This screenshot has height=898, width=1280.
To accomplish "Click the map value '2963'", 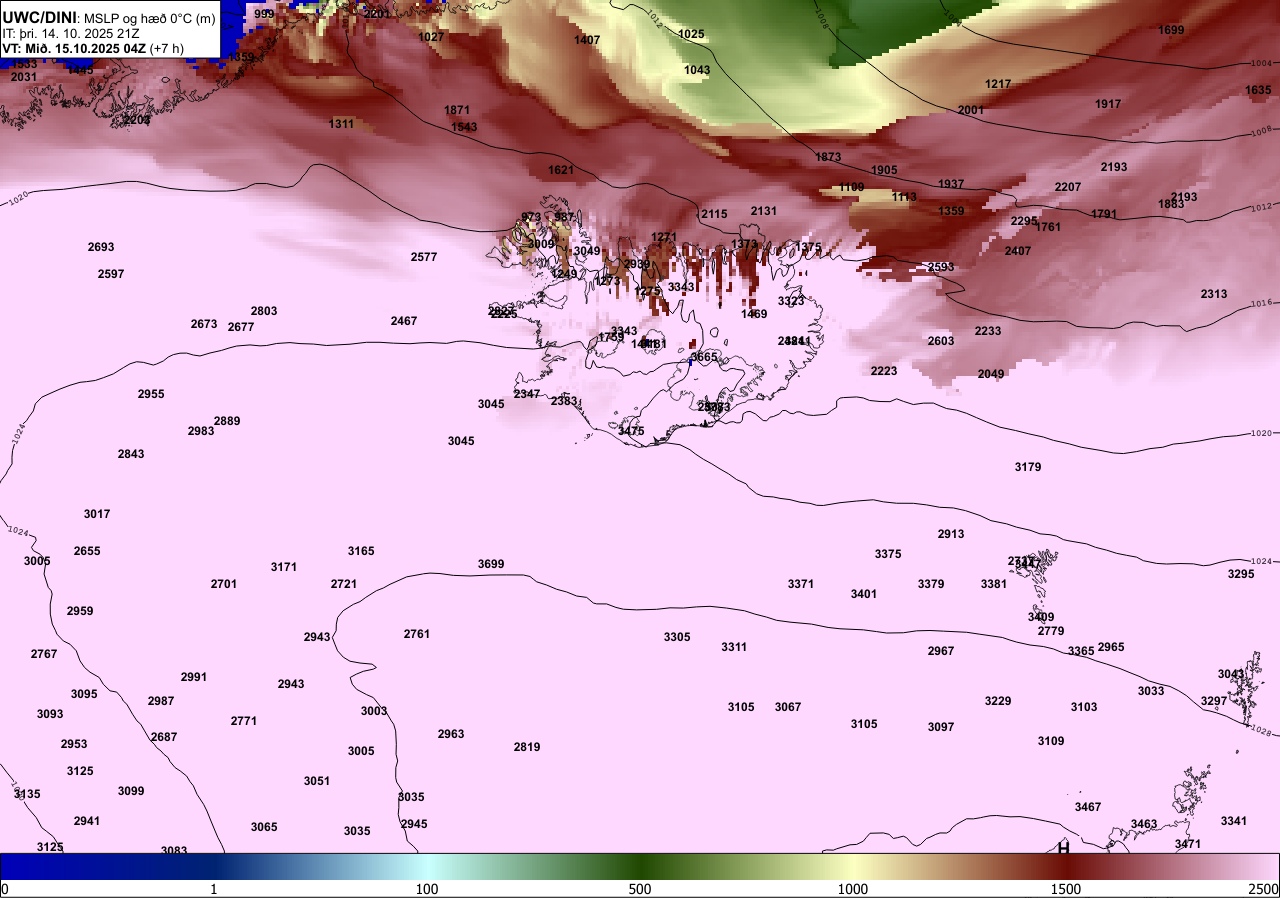I will click(x=451, y=734).
